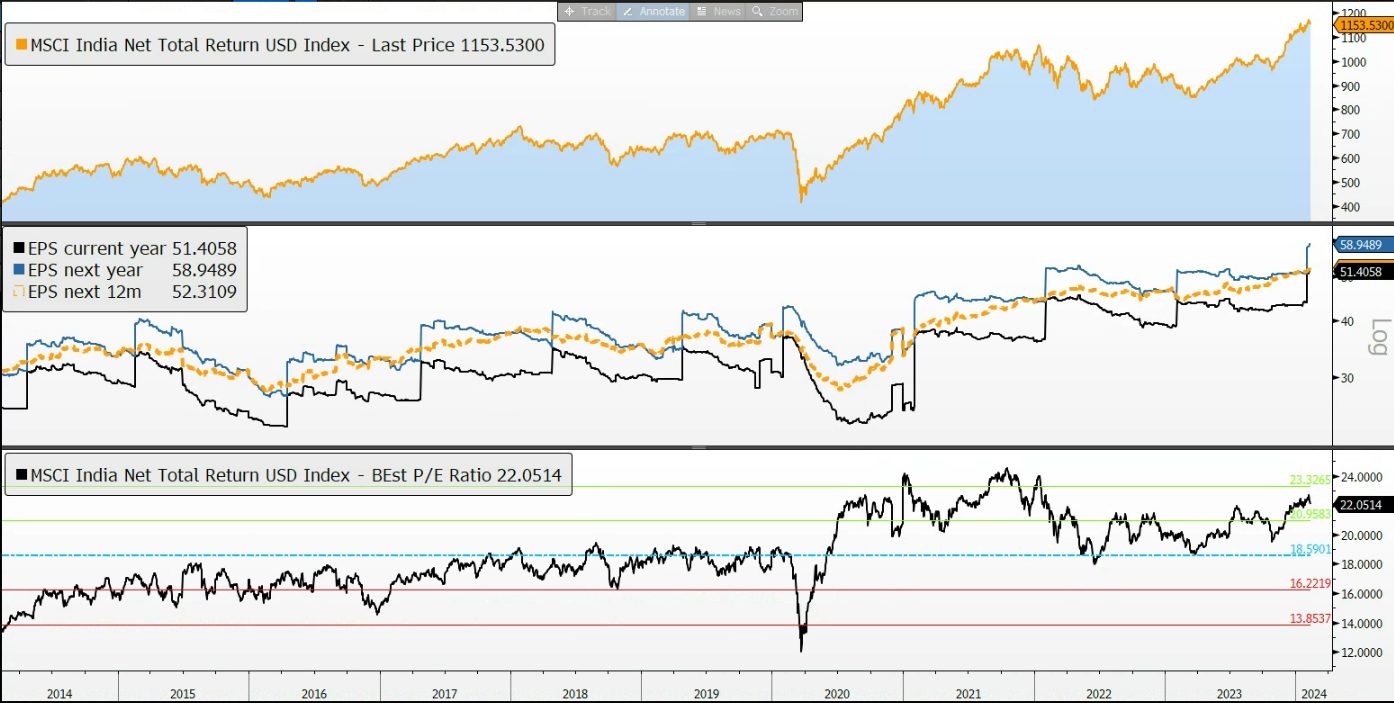Grab the divider handle between price and EPS panels
The image size is (1394, 703).
coord(698,223)
